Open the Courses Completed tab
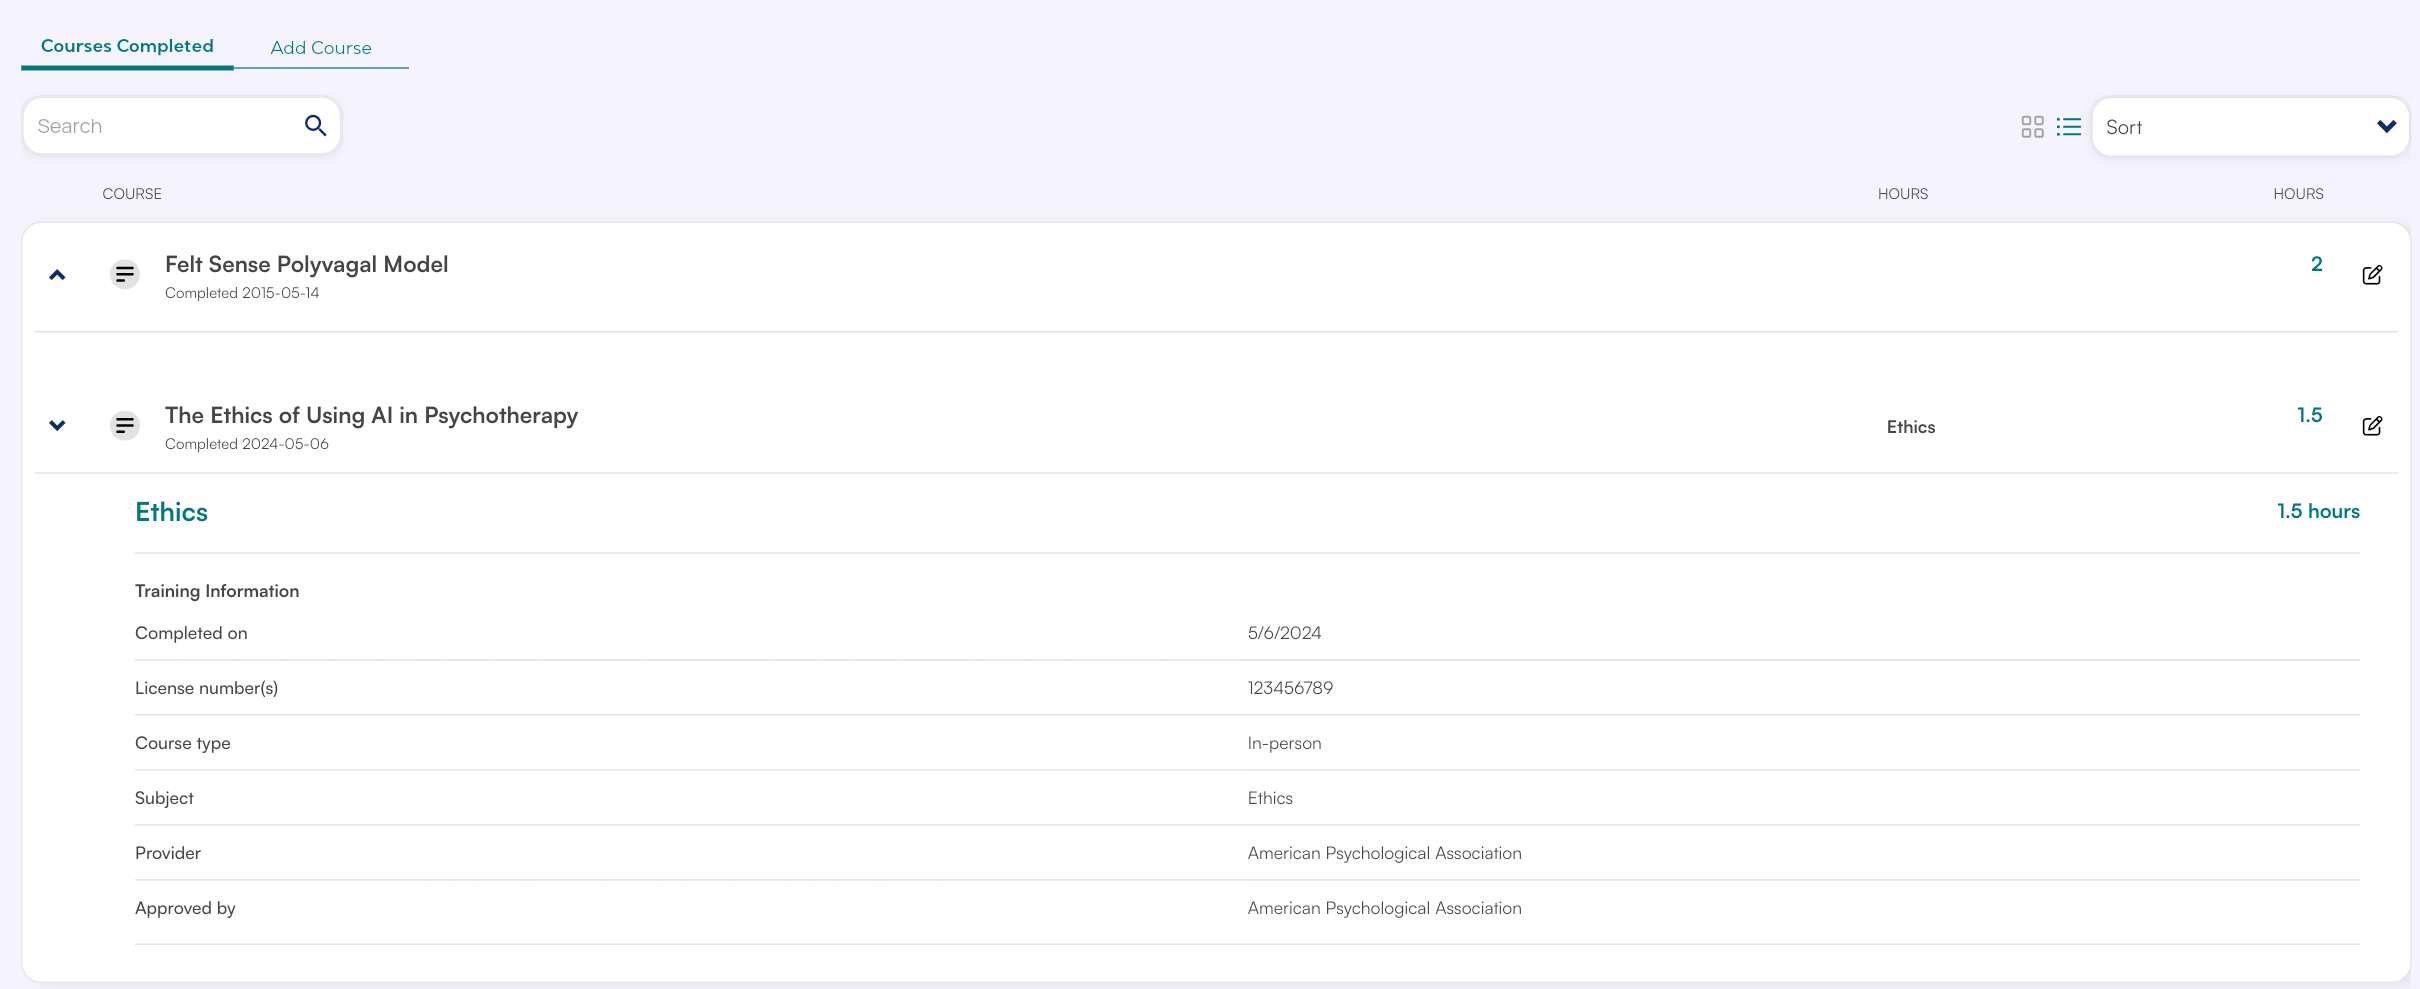Screen dimensions: 2420x989 (x=127, y=46)
